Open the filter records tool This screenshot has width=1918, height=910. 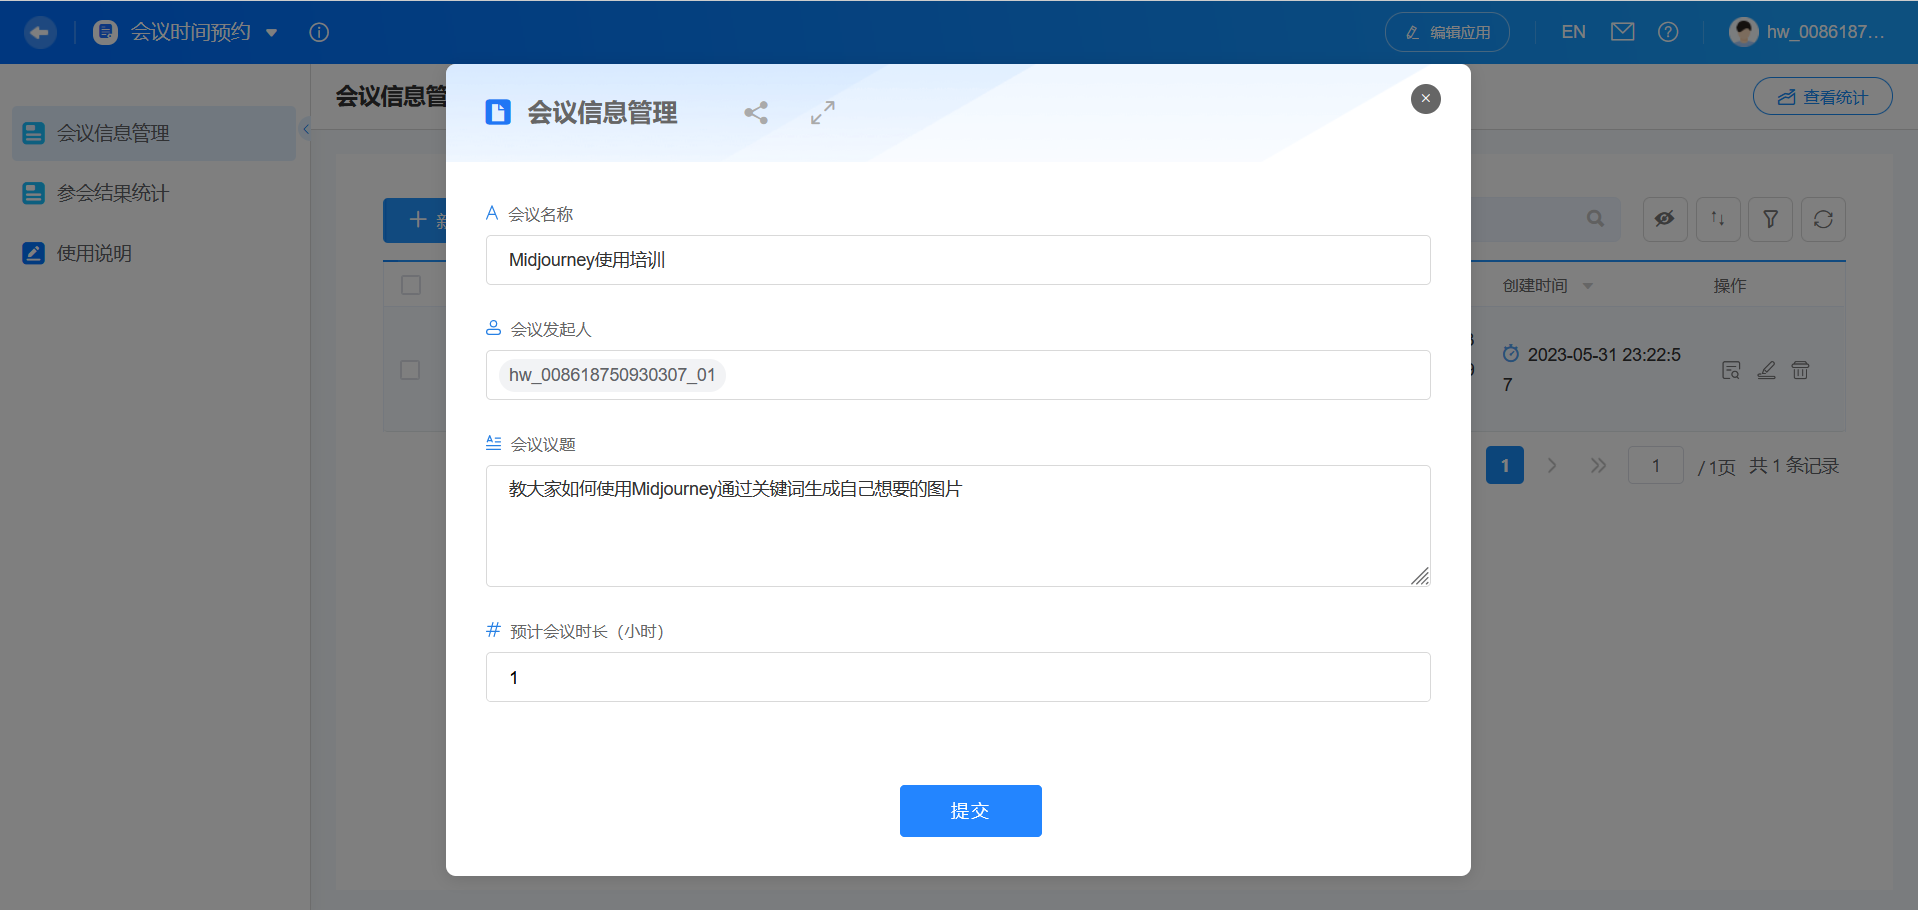[x=1770, y=219]
